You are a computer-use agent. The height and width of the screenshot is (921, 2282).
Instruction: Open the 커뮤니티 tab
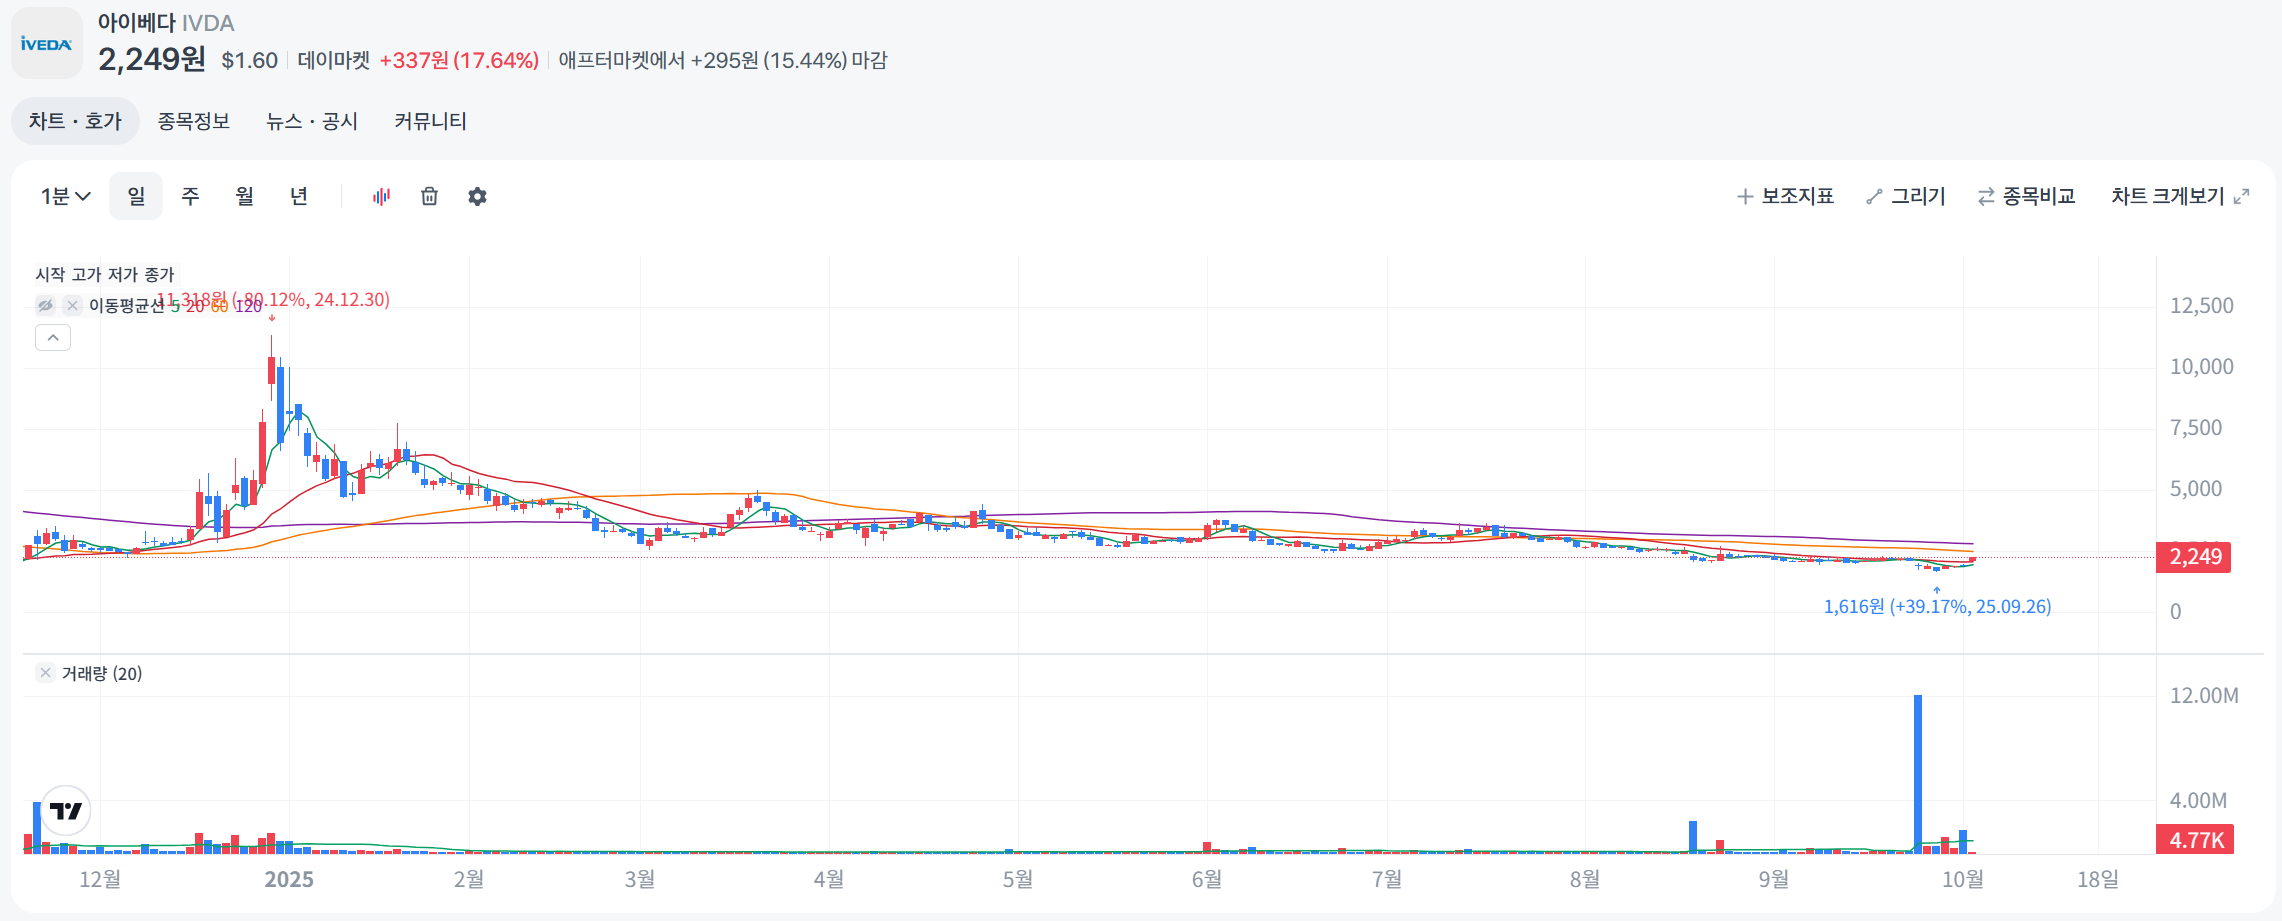point(431,121)
